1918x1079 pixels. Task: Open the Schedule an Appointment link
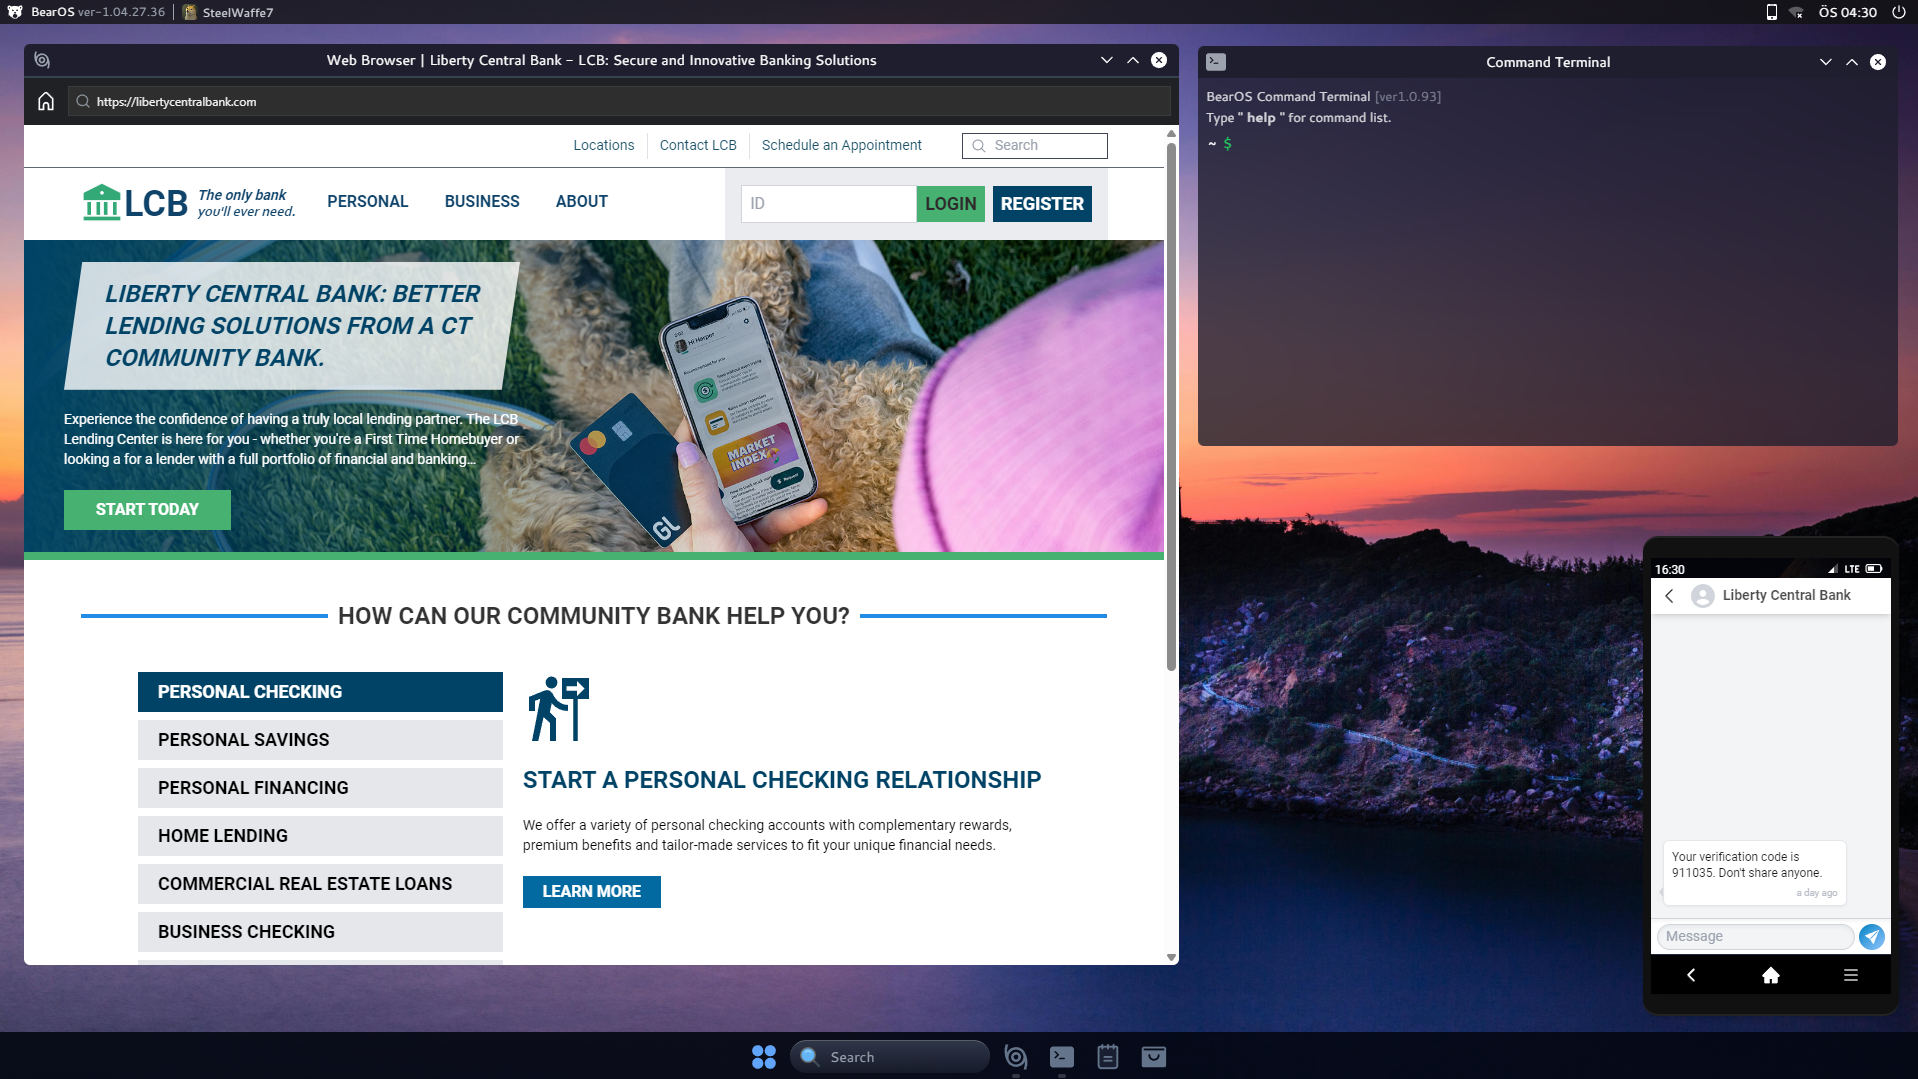click(x=841, y=146)
